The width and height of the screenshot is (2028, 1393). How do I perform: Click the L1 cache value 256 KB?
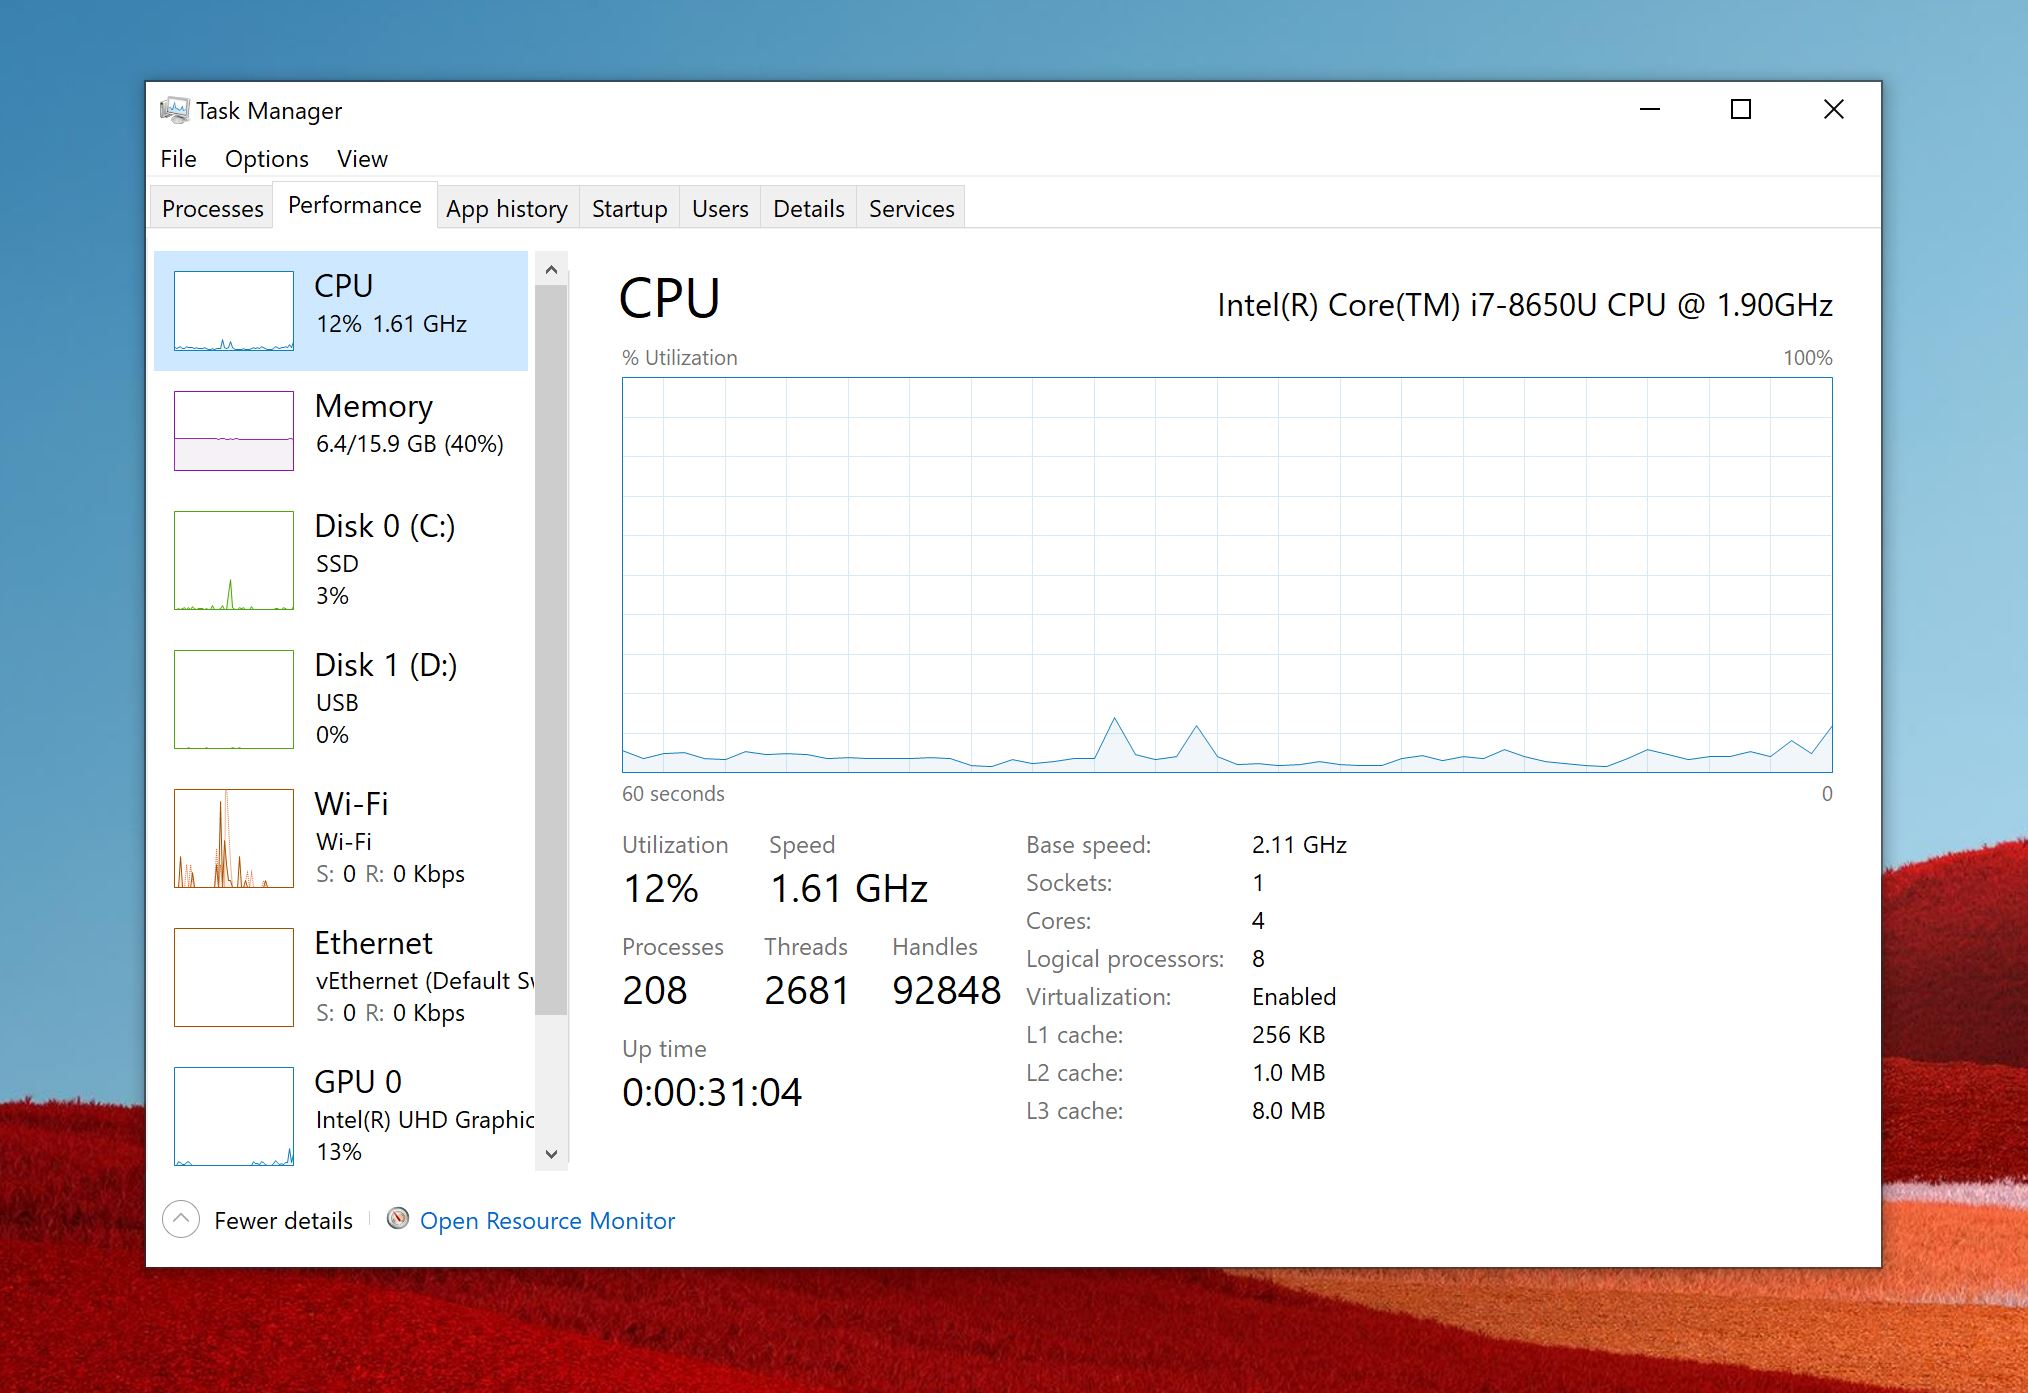pyautogui.click(x=1288, y=1035)
